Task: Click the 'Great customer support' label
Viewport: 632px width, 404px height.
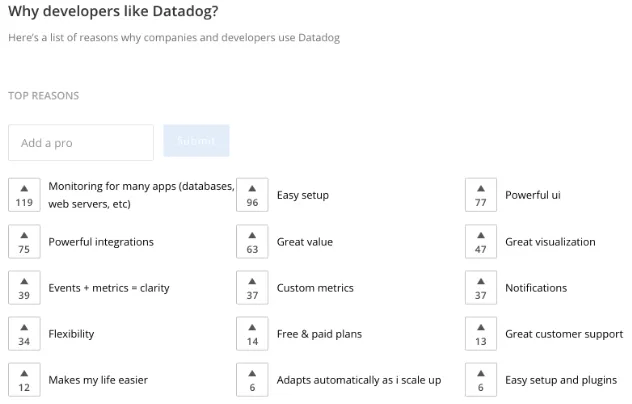Action: [564, 334]
